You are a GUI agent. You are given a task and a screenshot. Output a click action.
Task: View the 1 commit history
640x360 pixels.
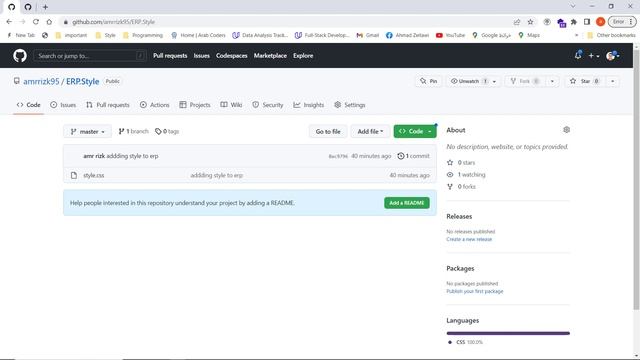click(413, 156)
